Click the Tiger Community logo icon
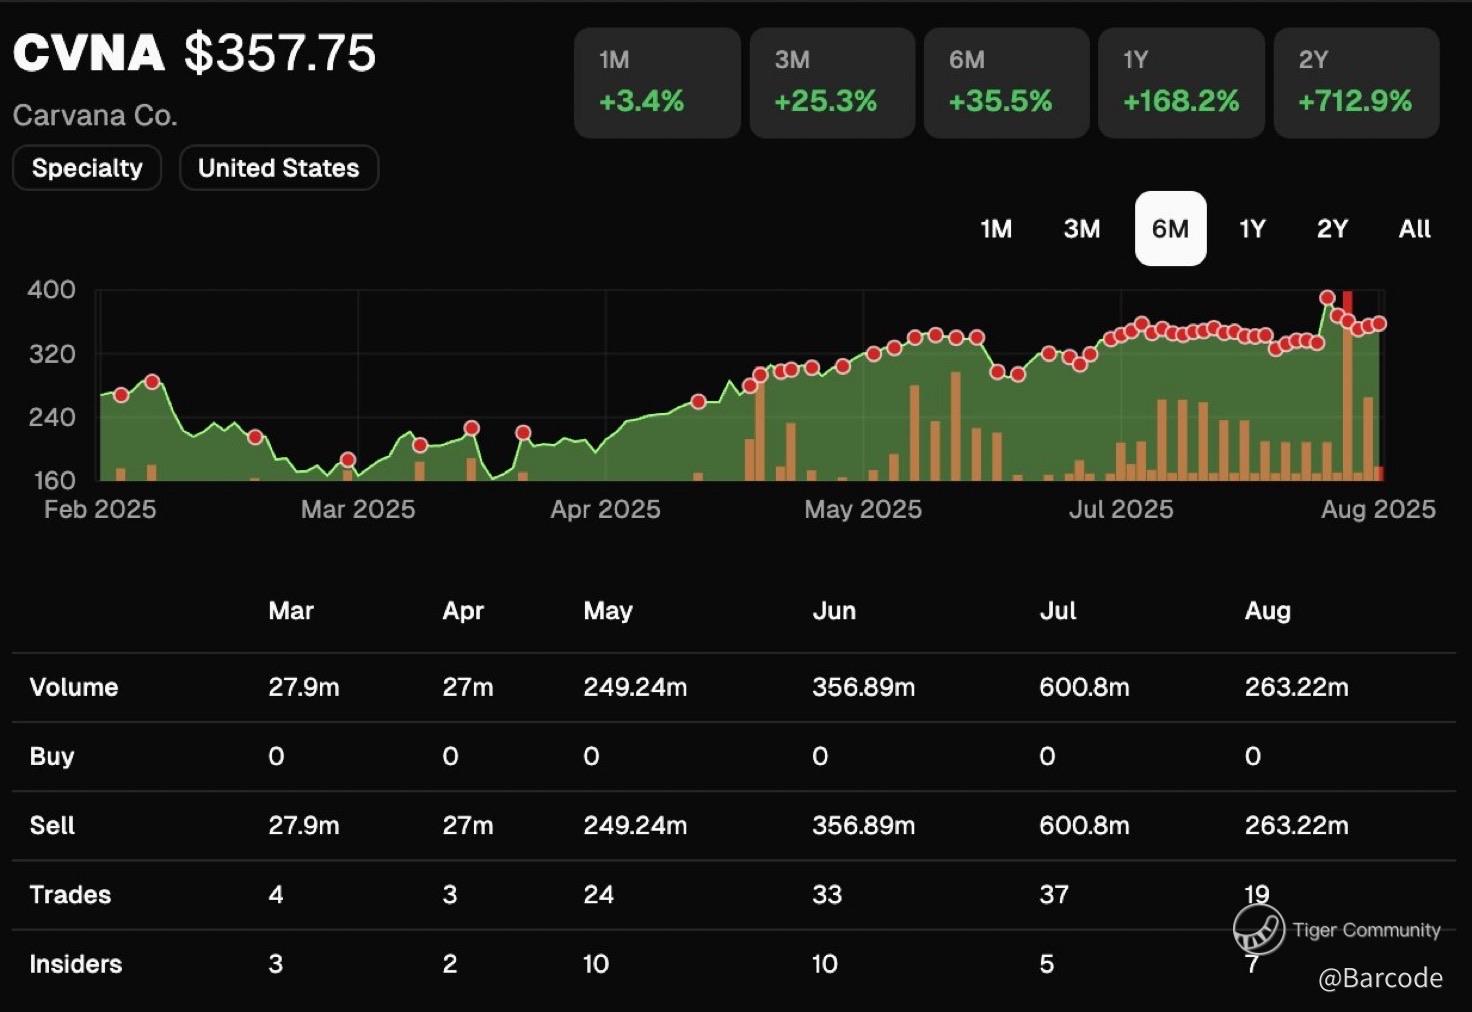Viewport: 1472px width, 1012px height. click(1257, 930)
